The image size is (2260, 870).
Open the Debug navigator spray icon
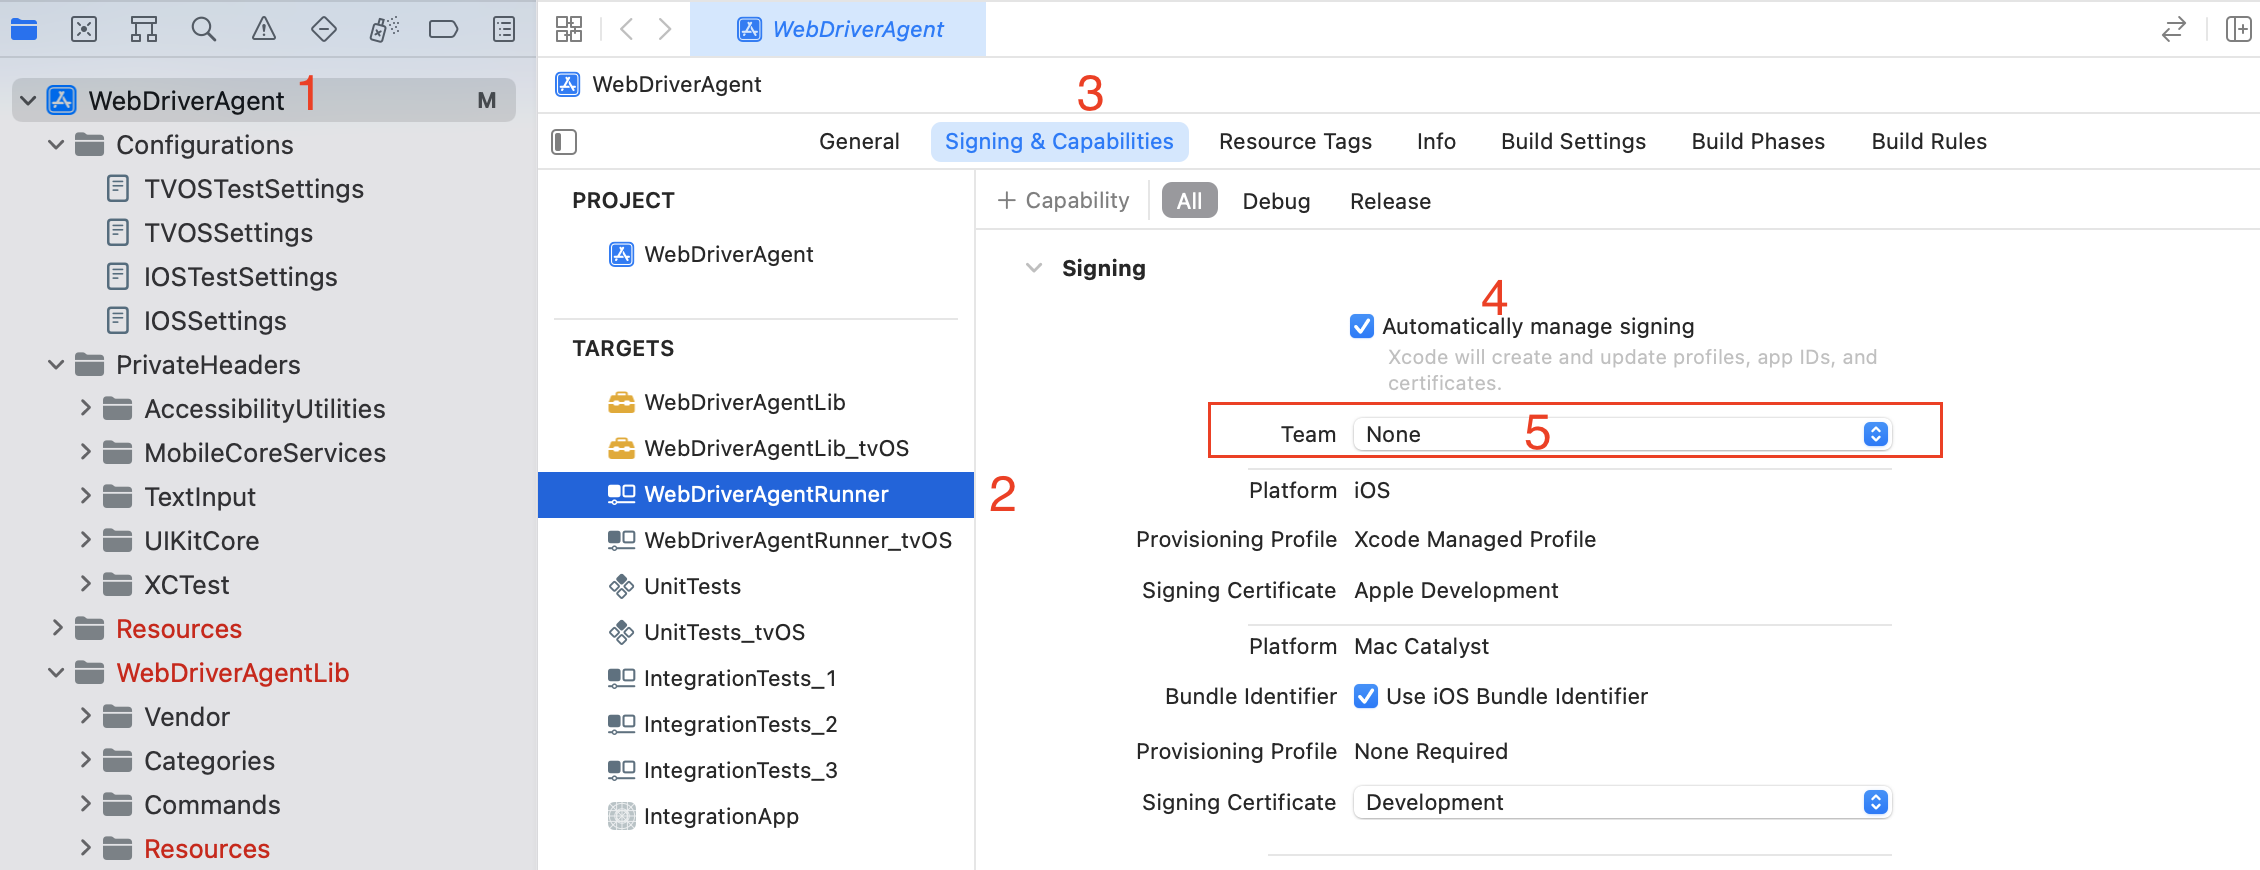(384, 29)
